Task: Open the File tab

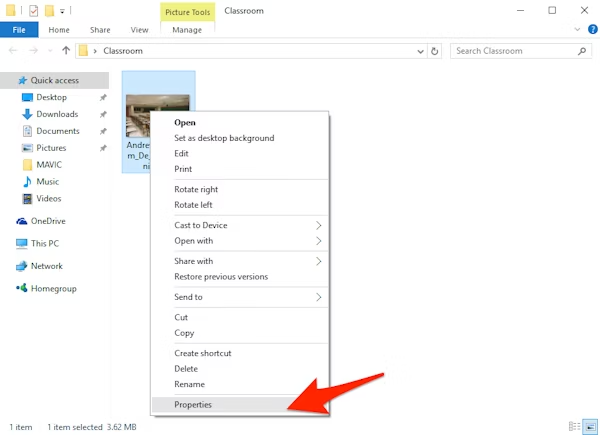Action: [x=19, y=30]
